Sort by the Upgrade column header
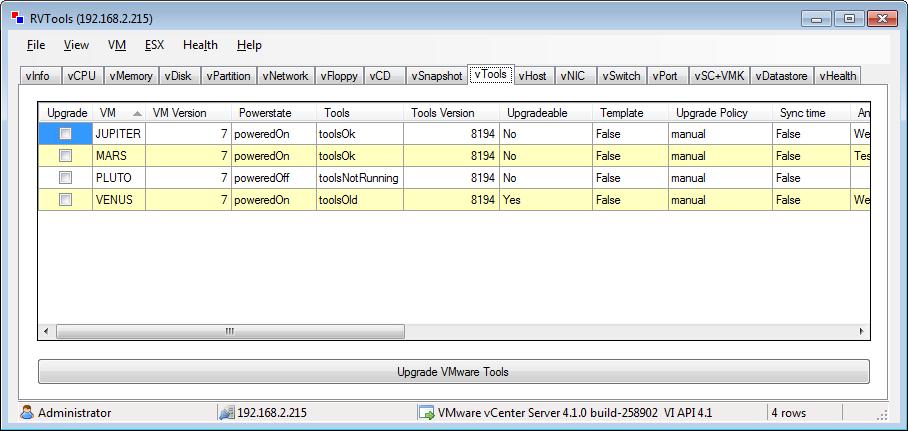908x431 pixels. pyautogui.click(x=66, y=113)
